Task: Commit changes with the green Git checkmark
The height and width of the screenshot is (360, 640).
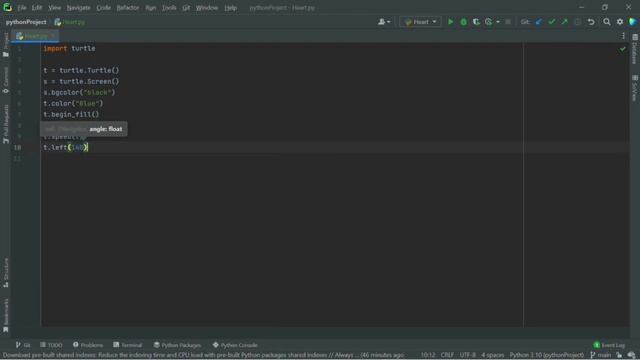Action: tap(552, 22)
